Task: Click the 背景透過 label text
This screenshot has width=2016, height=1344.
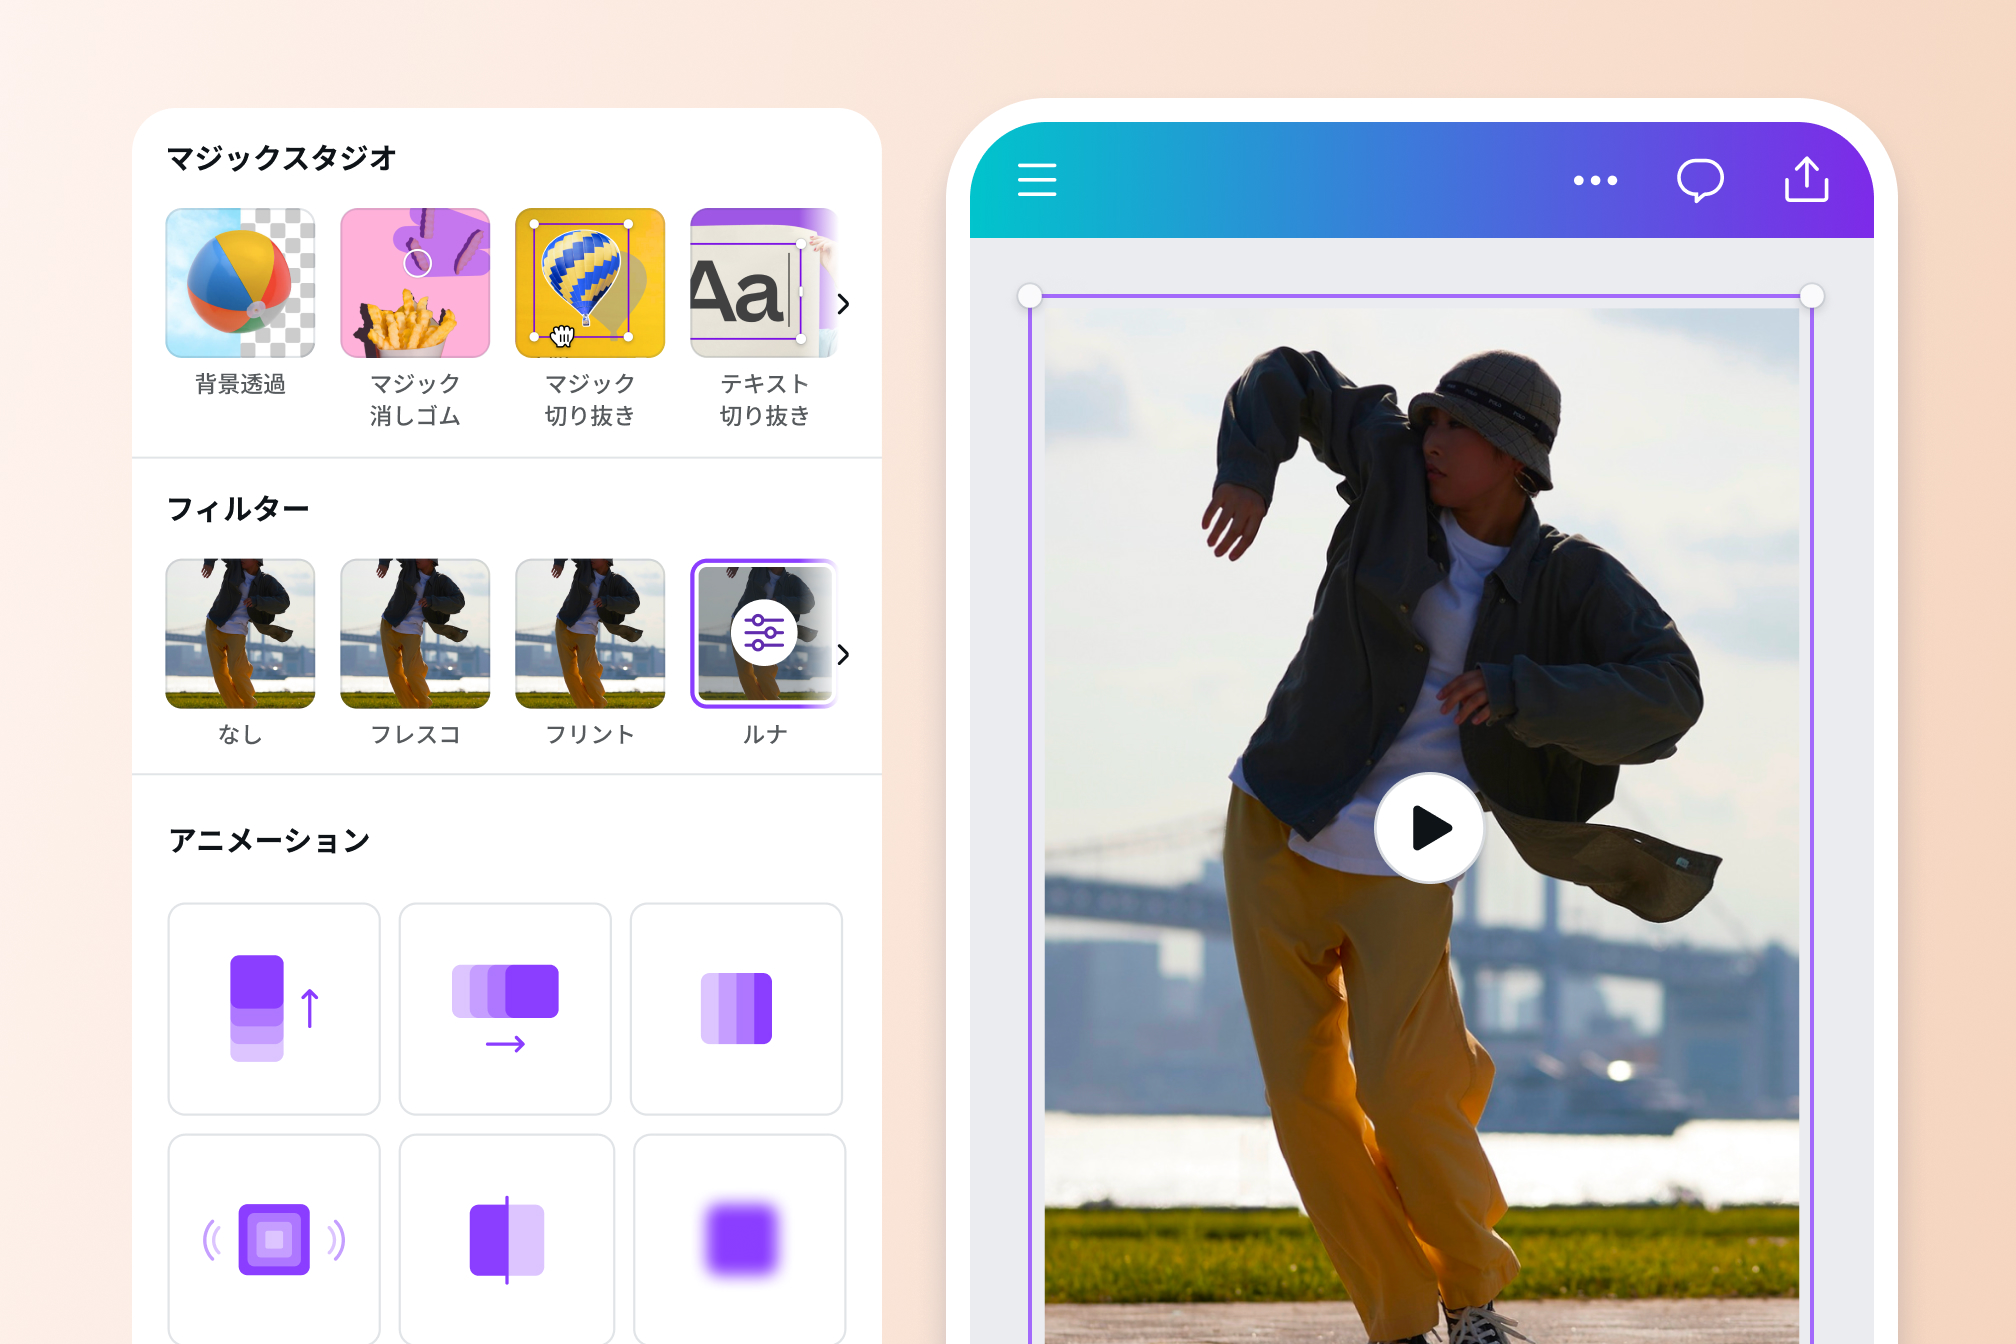Action: coord(240,384)
